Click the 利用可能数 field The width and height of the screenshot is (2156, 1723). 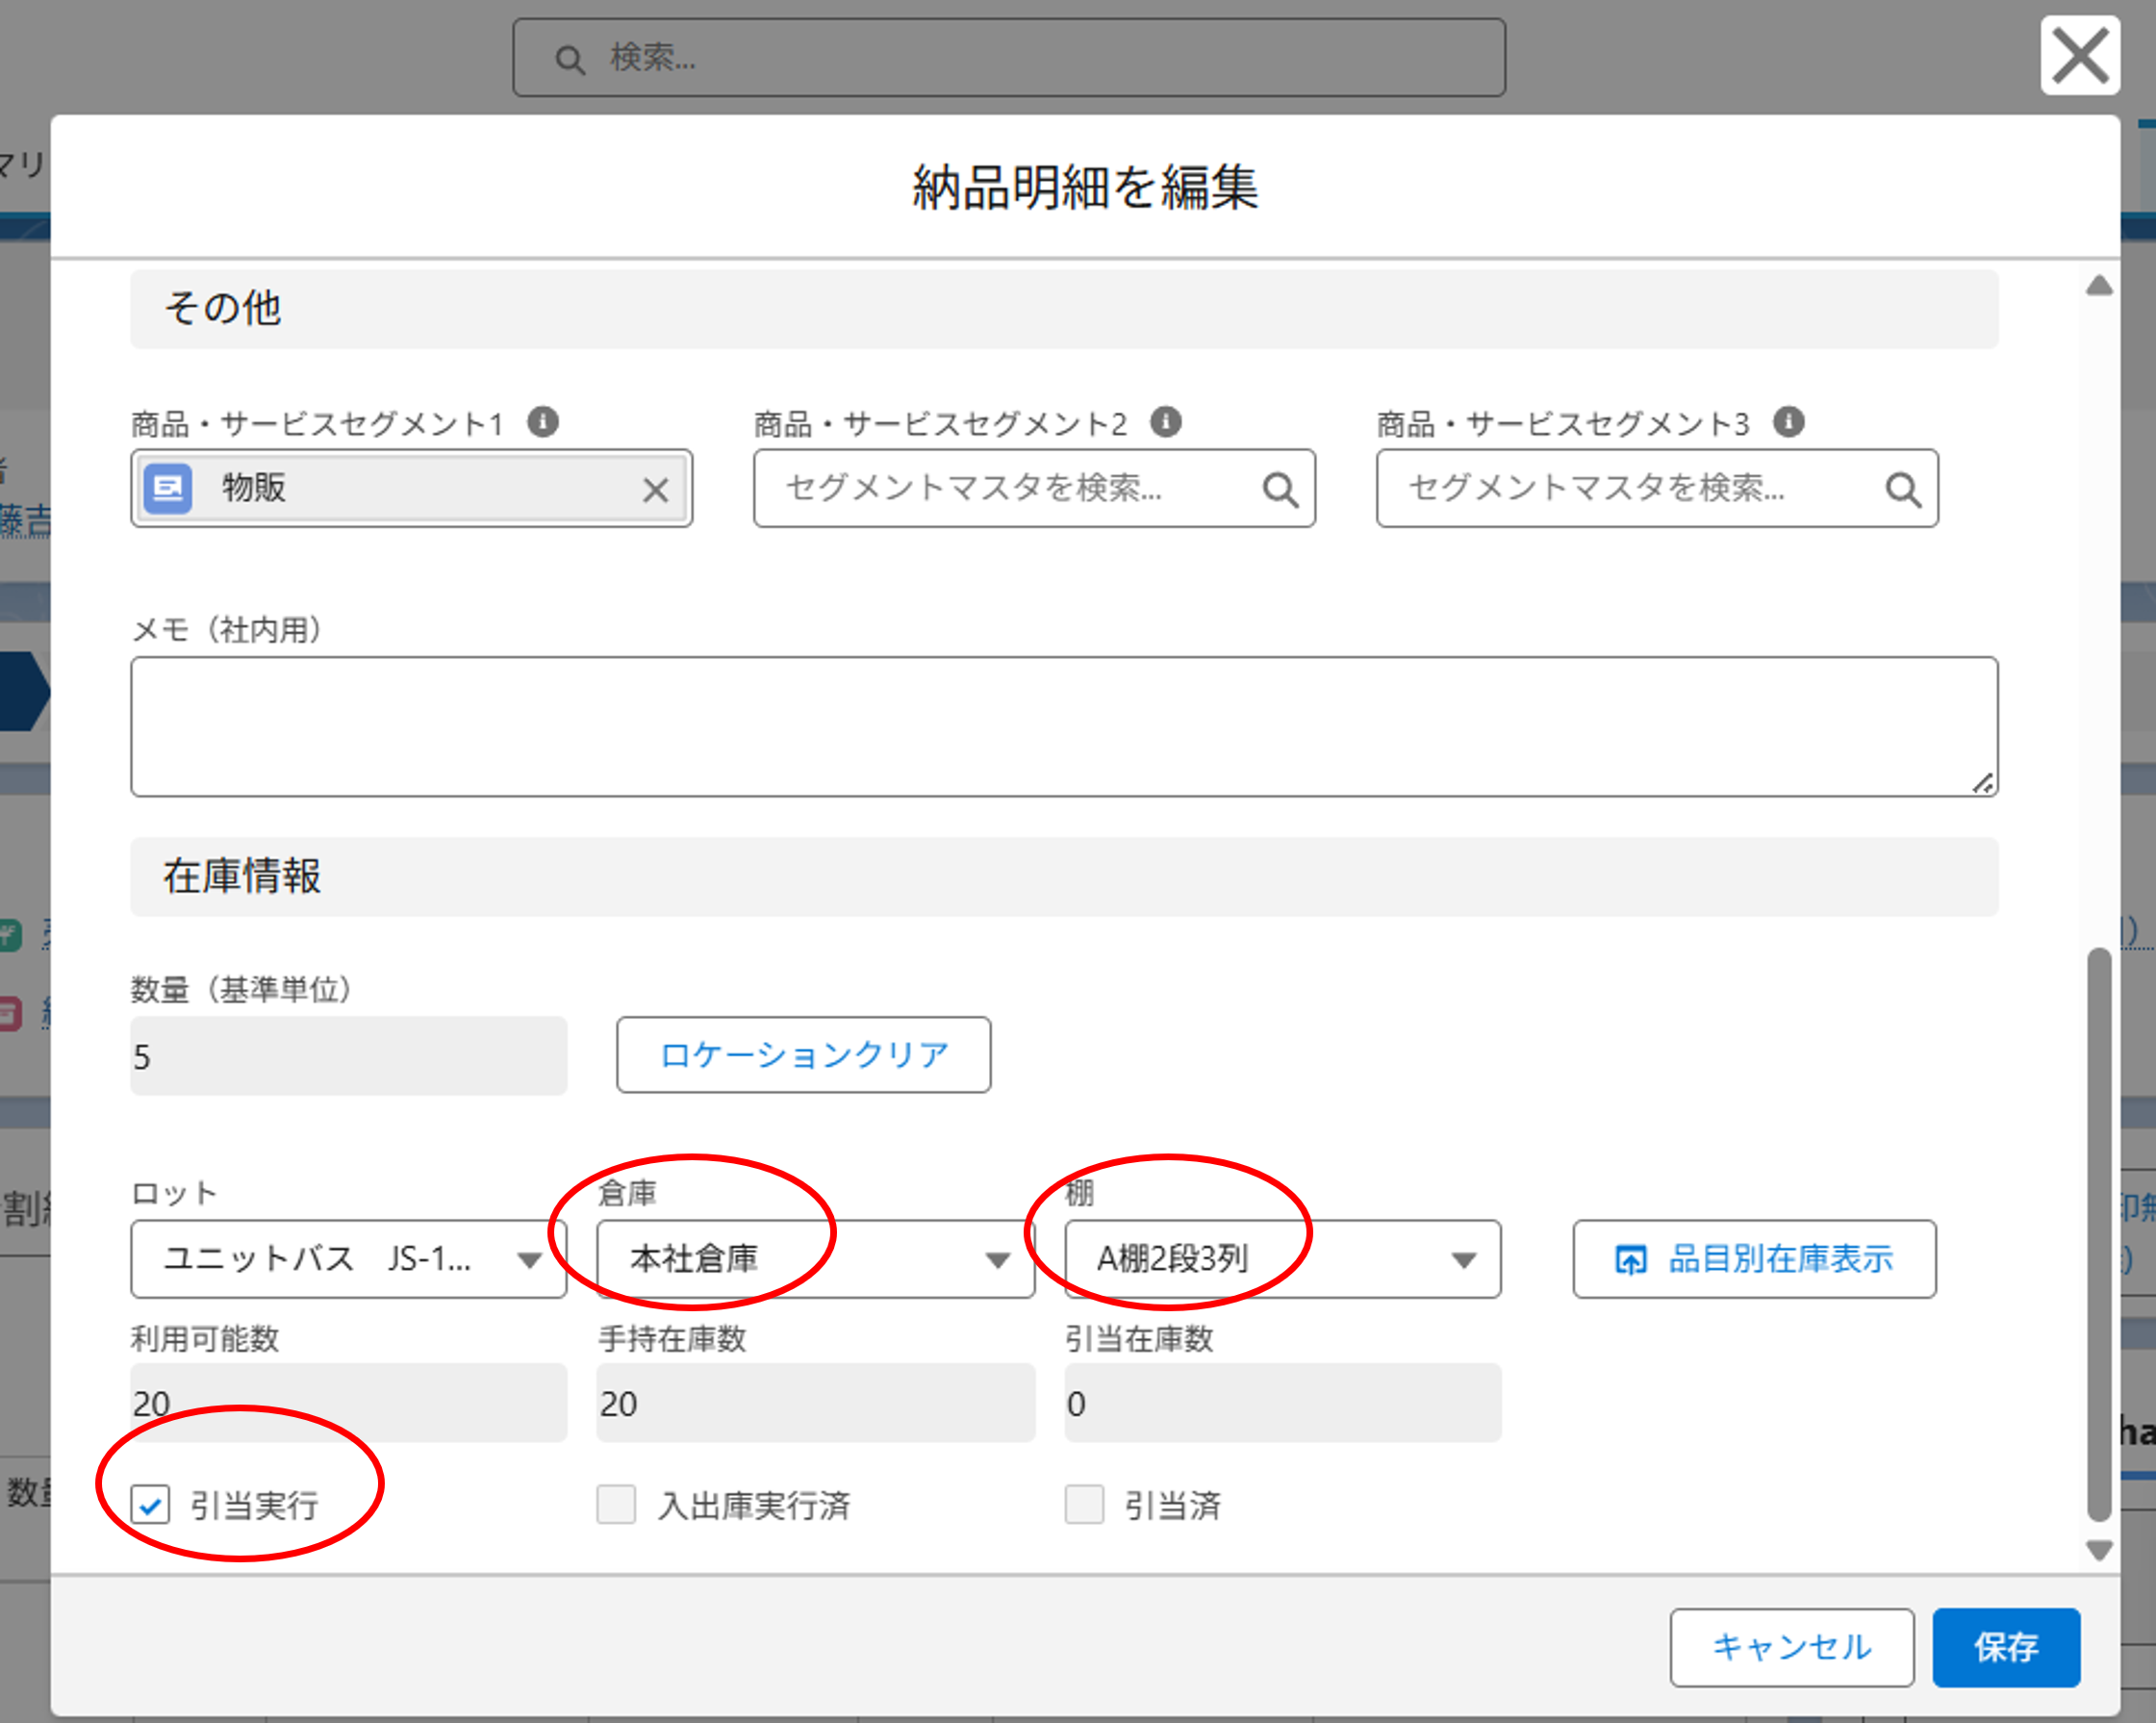349,1403
